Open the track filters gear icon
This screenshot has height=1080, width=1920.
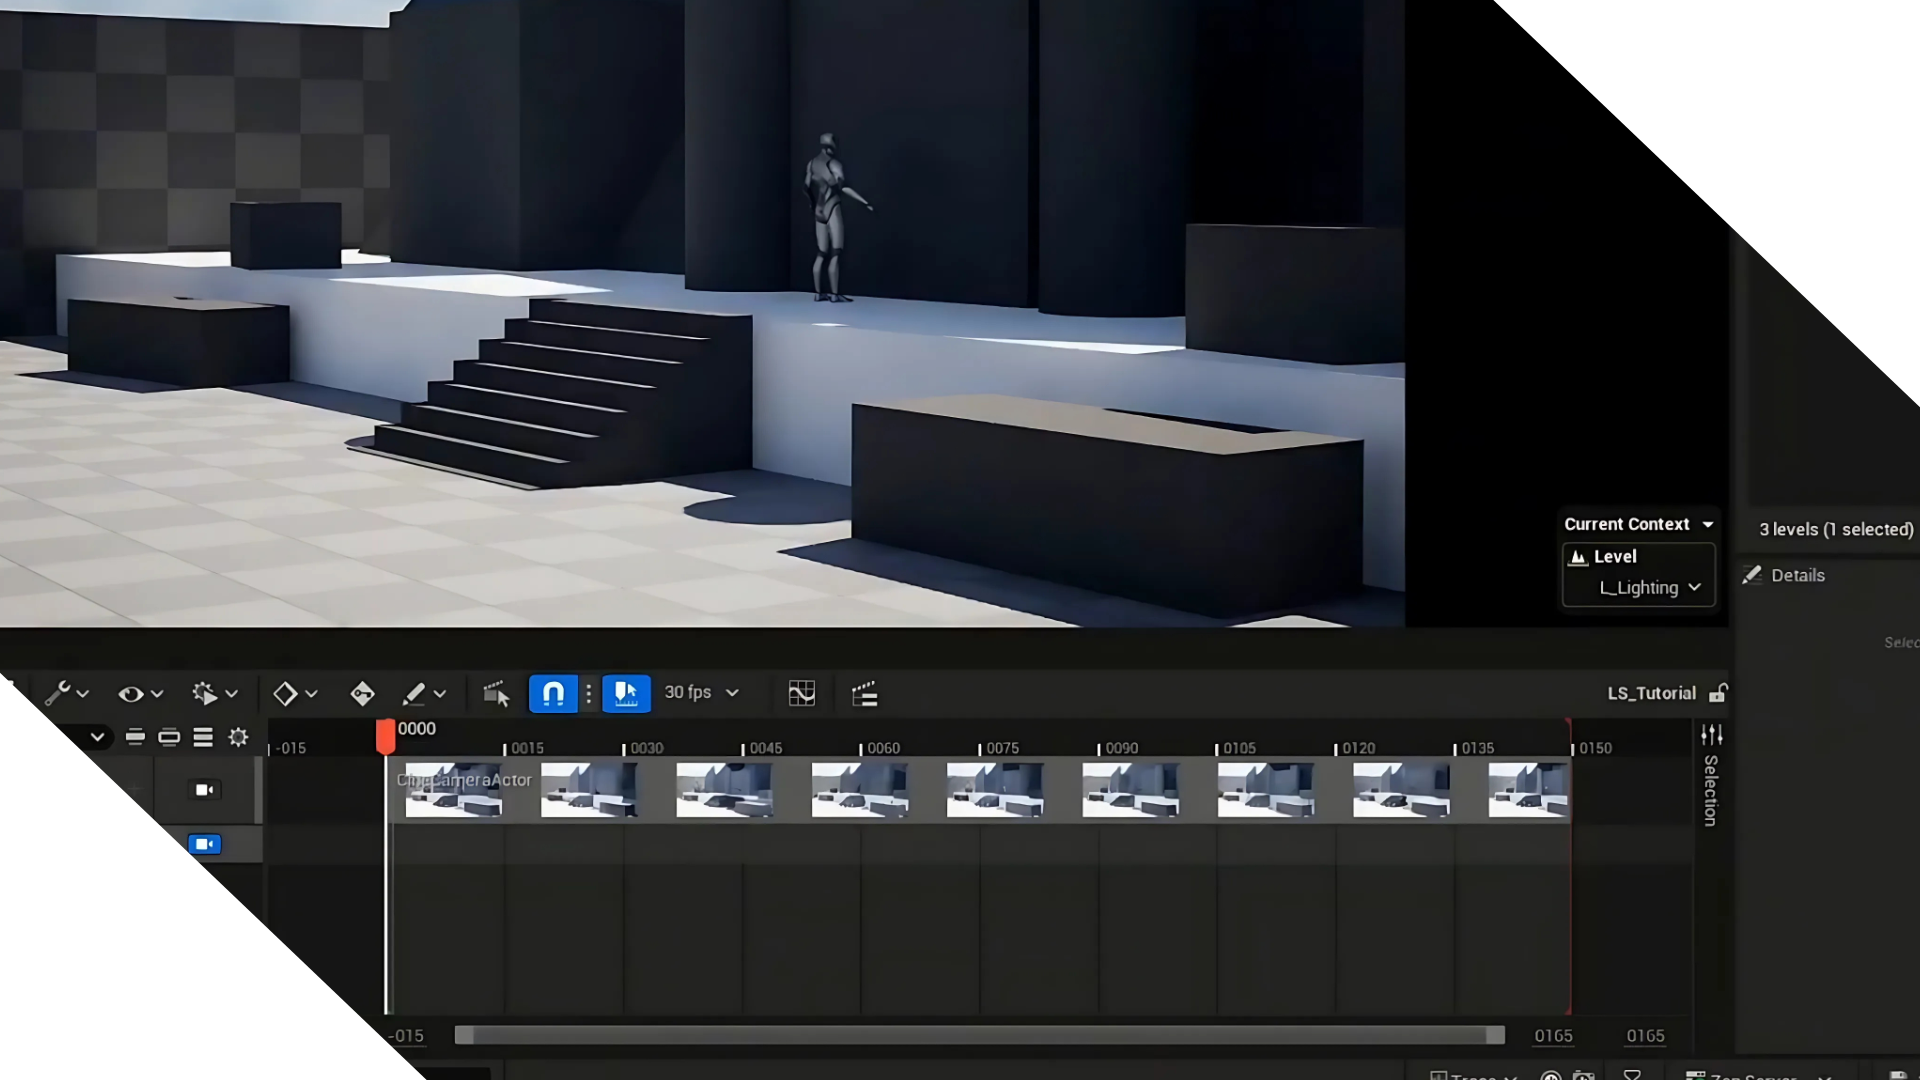tap(238, 737)
